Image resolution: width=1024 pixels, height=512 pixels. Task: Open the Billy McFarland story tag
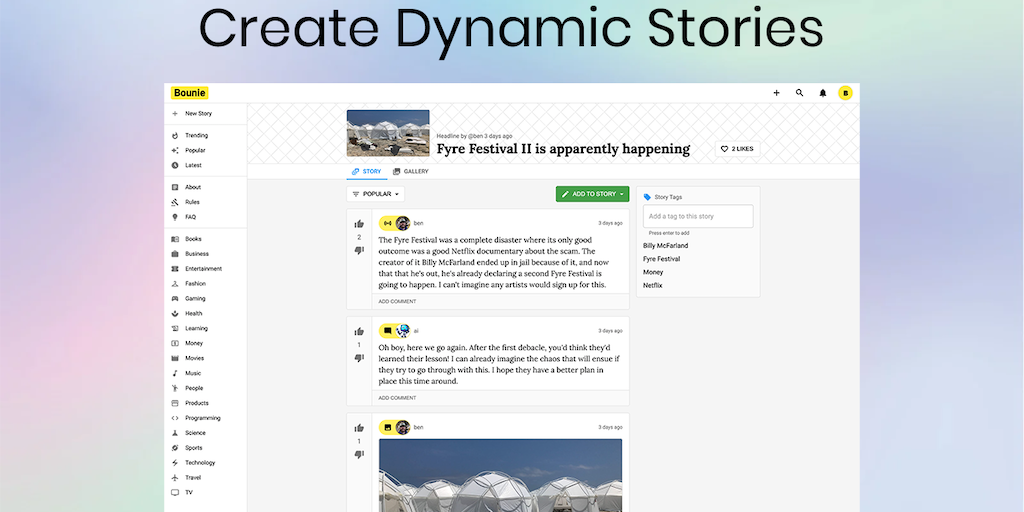665,246
